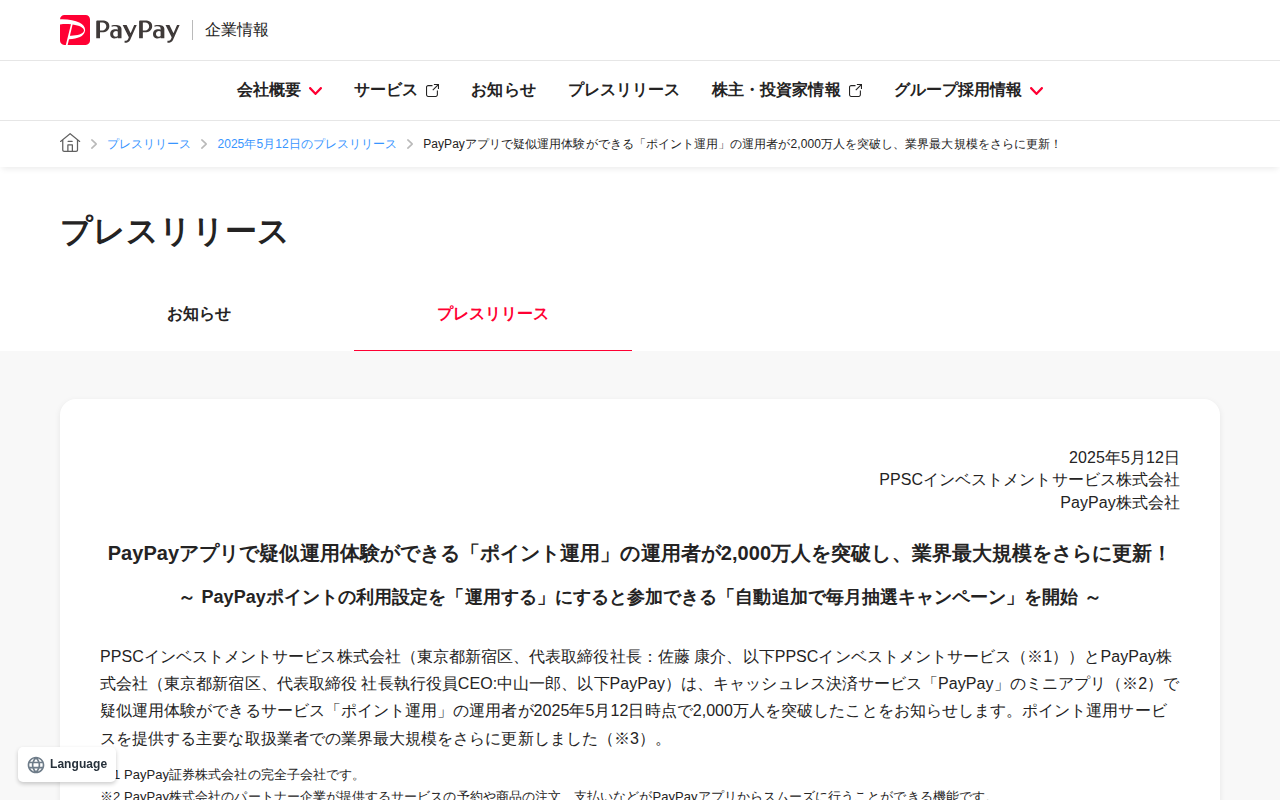Image resolution: width=1280 pixels, height=800 pixels.
Task: Open the 会社概要 menu
Action: click(279, 90)
